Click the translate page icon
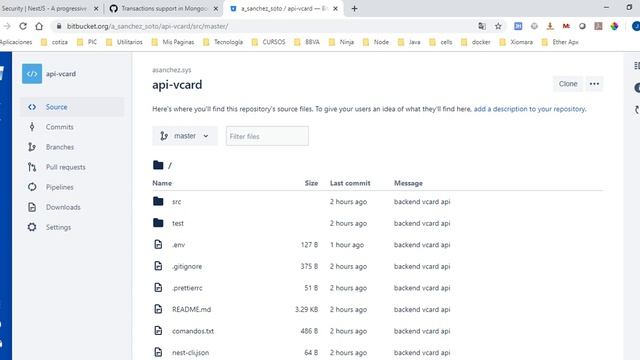This screenshot has height=360, width=640. pyautogui.click(x=482, y=26)
